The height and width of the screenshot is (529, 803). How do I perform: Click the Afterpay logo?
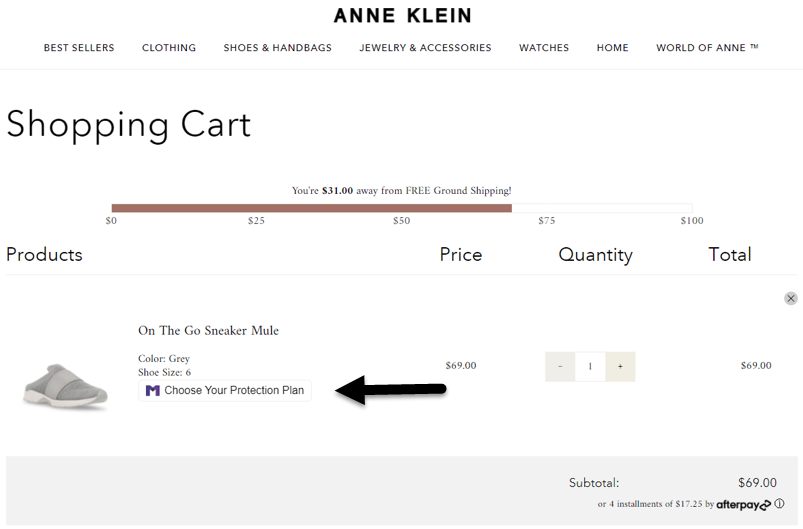pos(743,505)
